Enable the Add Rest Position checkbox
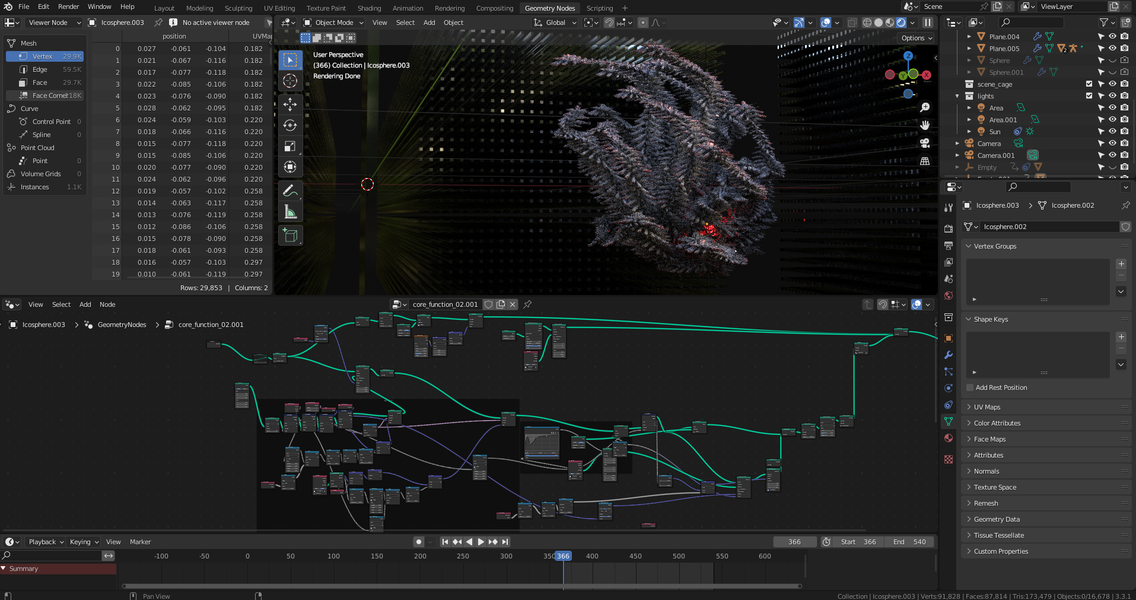The width and height of the screenshot is (1136, 600). (x=970, y=388)
